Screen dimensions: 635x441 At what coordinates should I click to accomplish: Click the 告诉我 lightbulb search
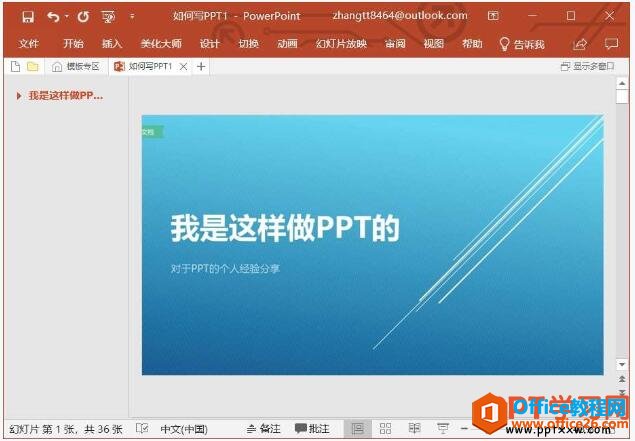pos(522,44)
